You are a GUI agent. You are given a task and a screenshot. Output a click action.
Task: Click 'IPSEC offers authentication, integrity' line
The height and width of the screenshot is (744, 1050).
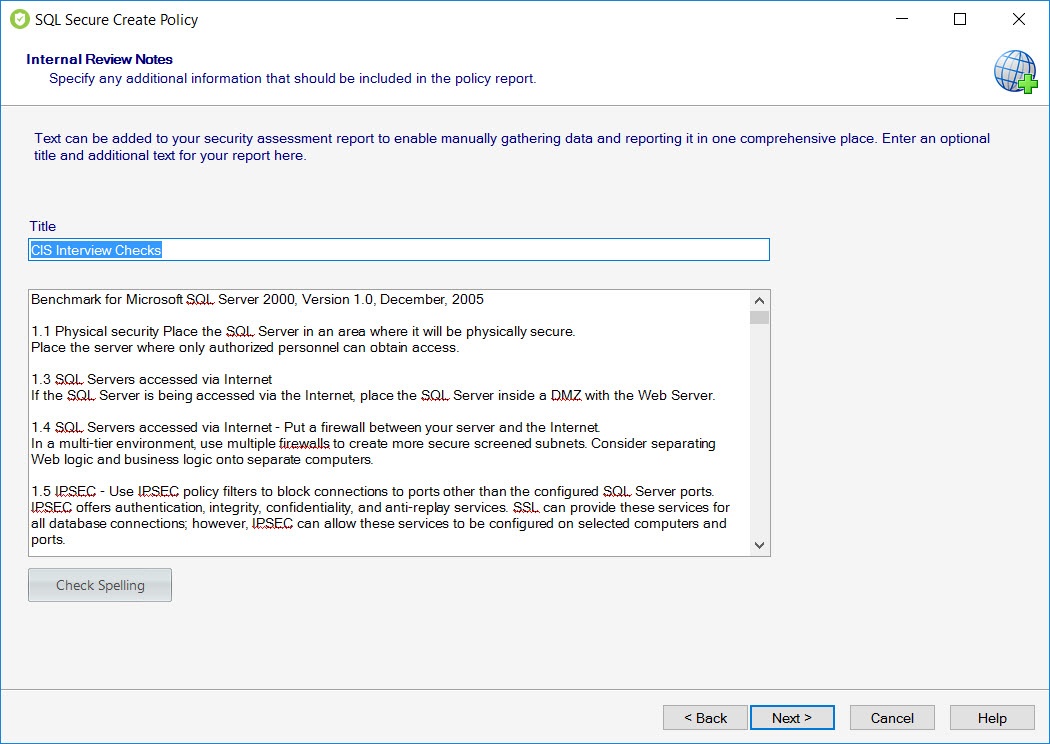point(380,508)
